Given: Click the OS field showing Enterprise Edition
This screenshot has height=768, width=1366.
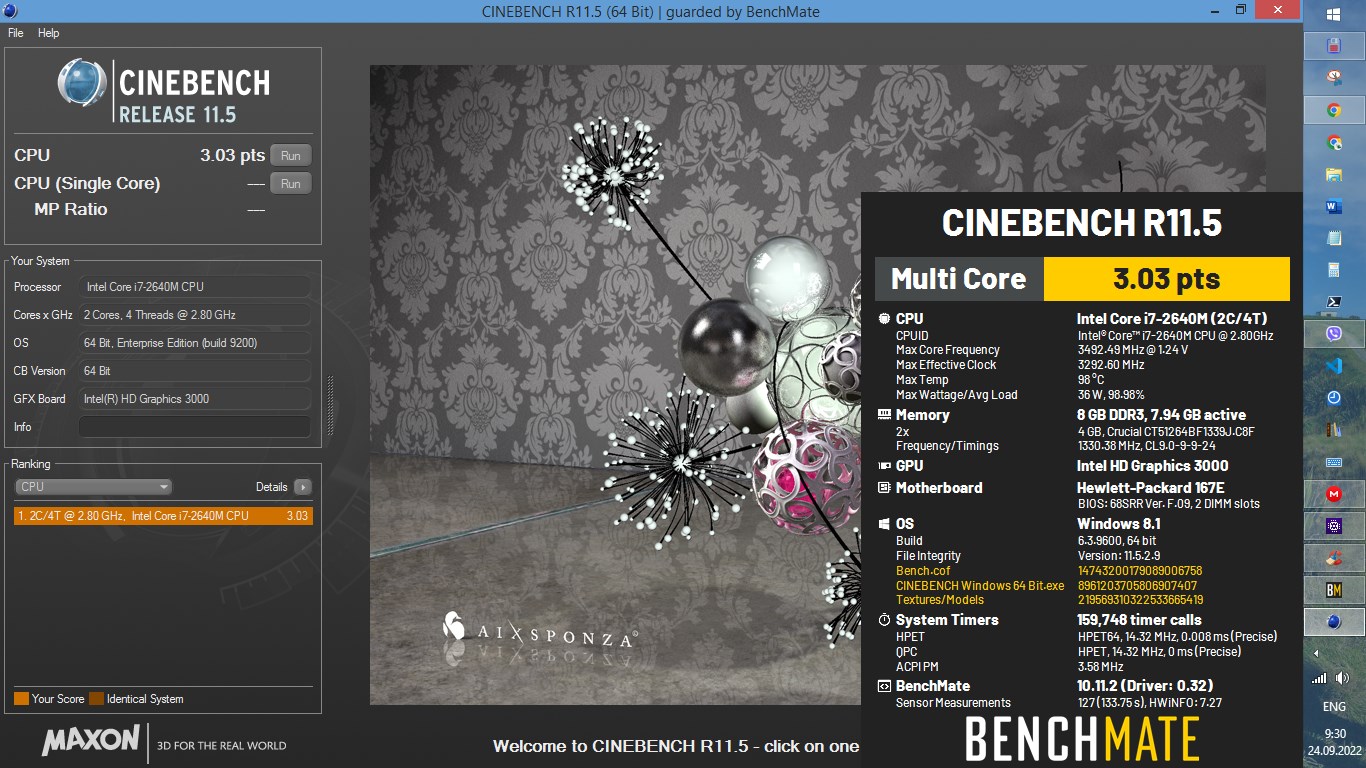Looking at the screenshot, I should click(x=194, y=343).
